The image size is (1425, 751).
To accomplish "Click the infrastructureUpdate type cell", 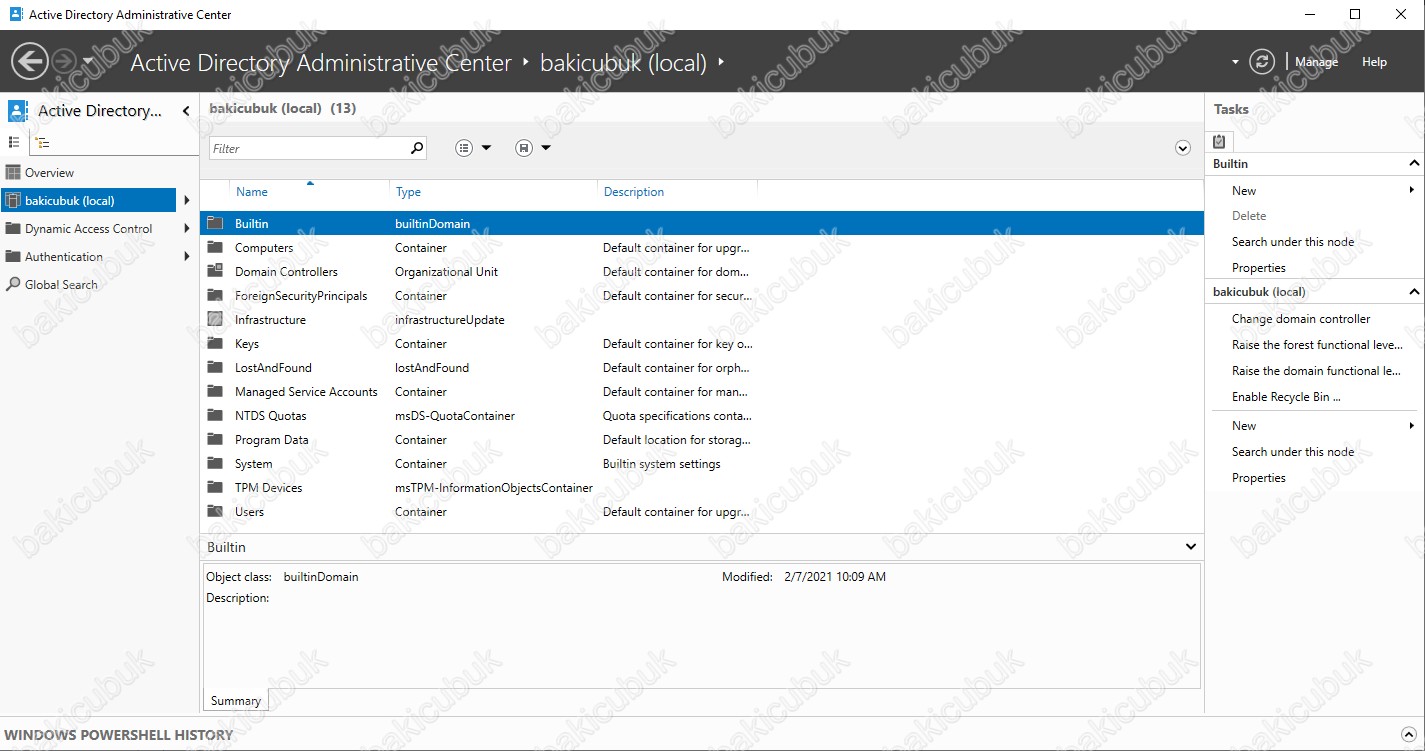I will point(450,320).
